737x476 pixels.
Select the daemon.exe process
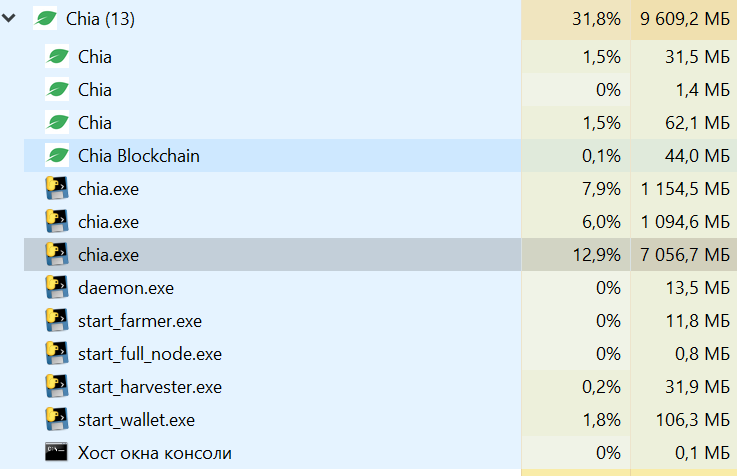126,288
